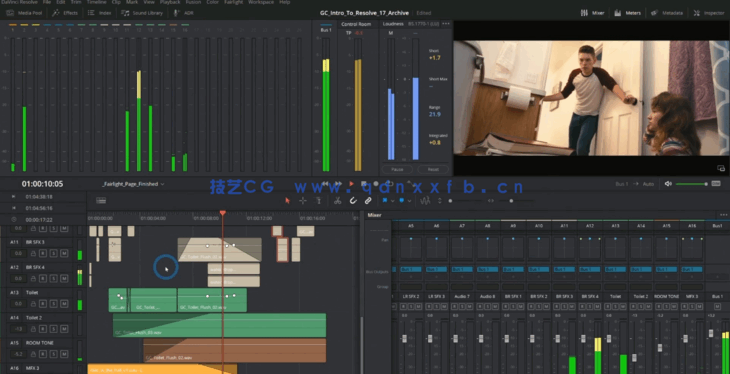Click the Bus 1 master fader handle
Viewport: 730px width, 374px height.
711,332
